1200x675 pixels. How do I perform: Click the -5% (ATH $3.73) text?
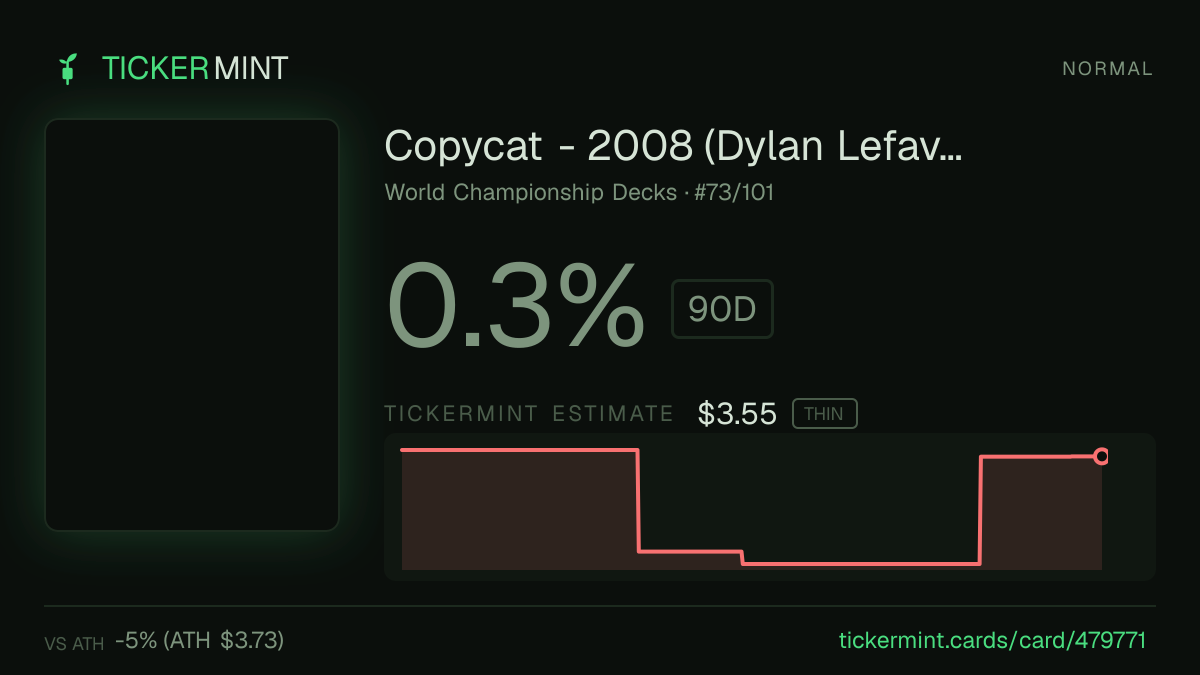click(199, 641)
